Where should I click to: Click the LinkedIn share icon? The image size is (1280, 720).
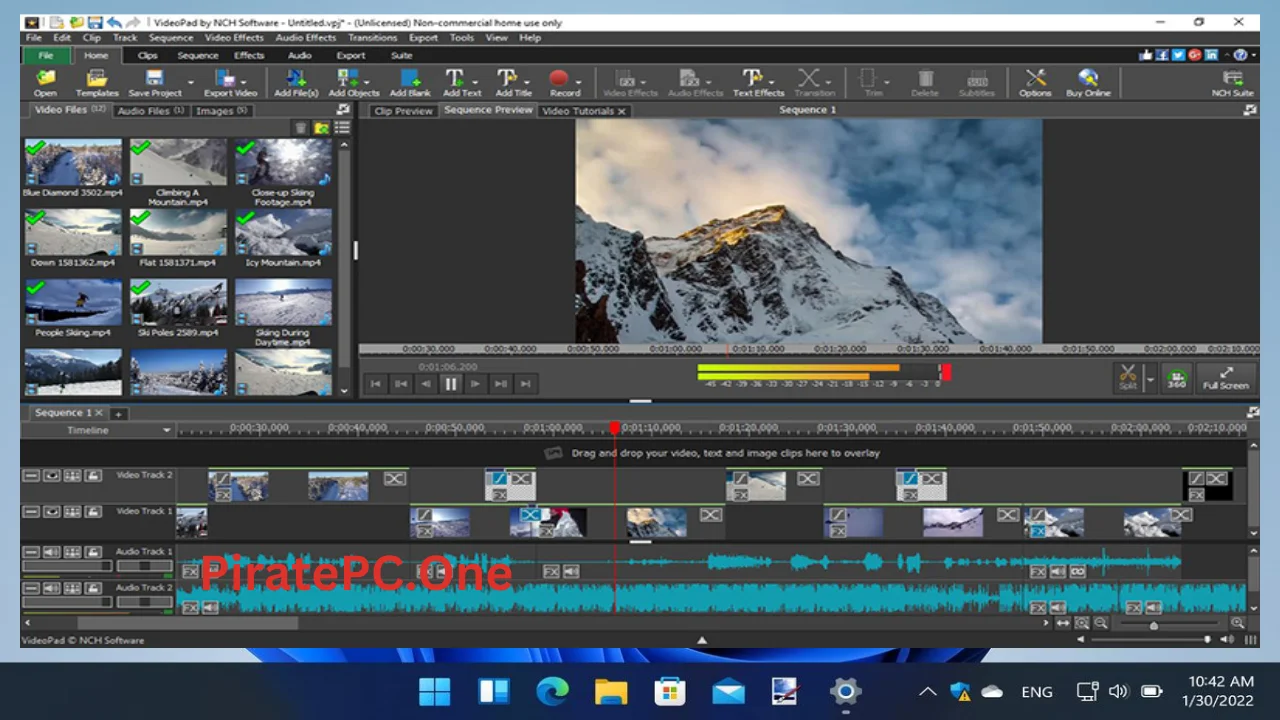1211,55
